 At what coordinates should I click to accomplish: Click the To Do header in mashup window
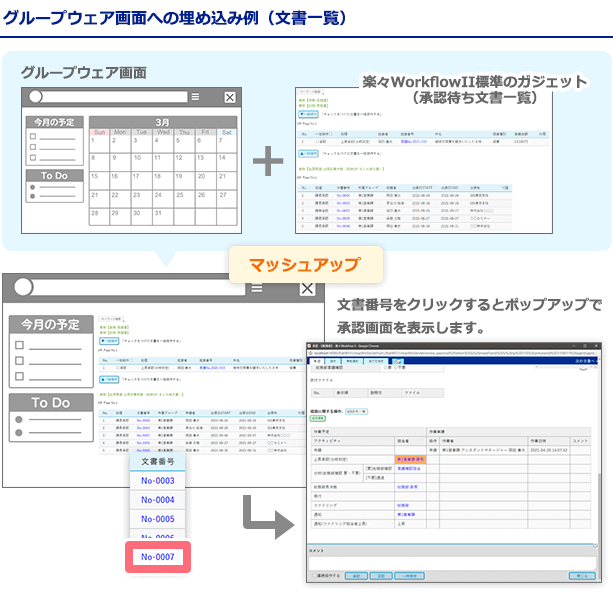pos(51,402)
